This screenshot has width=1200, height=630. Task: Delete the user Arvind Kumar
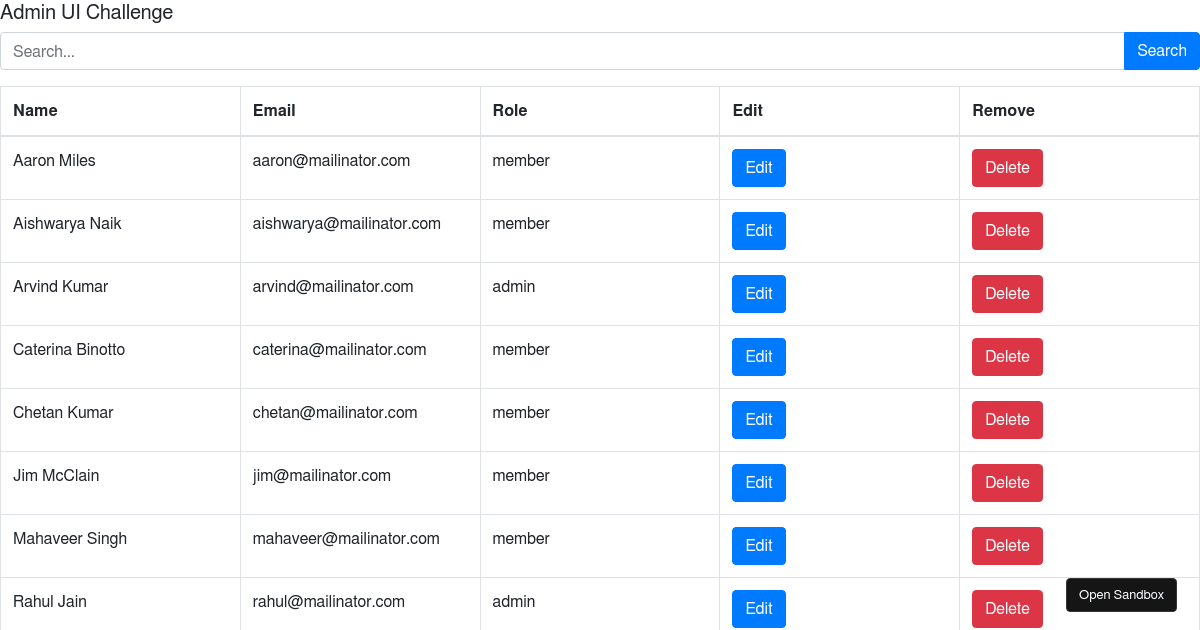point(1007,293)
